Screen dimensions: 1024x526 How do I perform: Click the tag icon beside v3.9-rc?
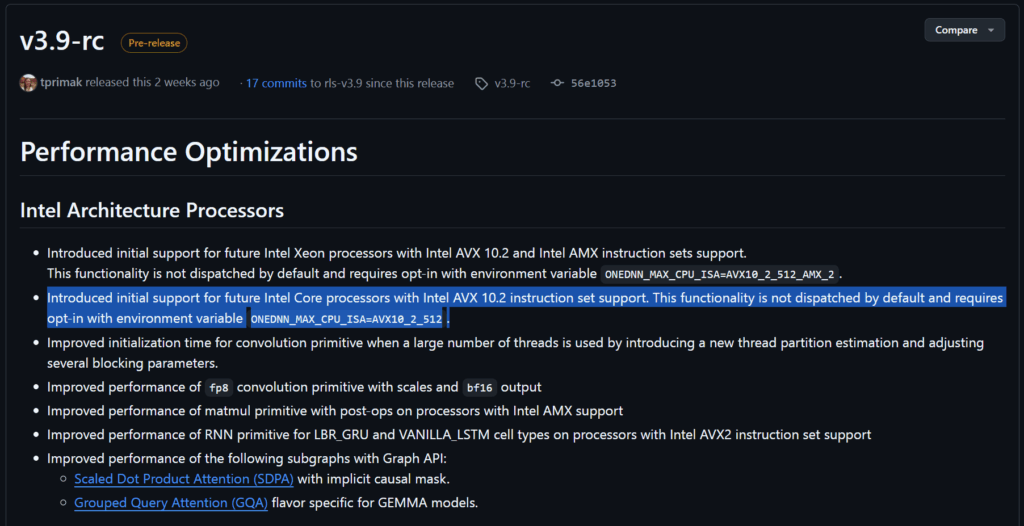481,84
